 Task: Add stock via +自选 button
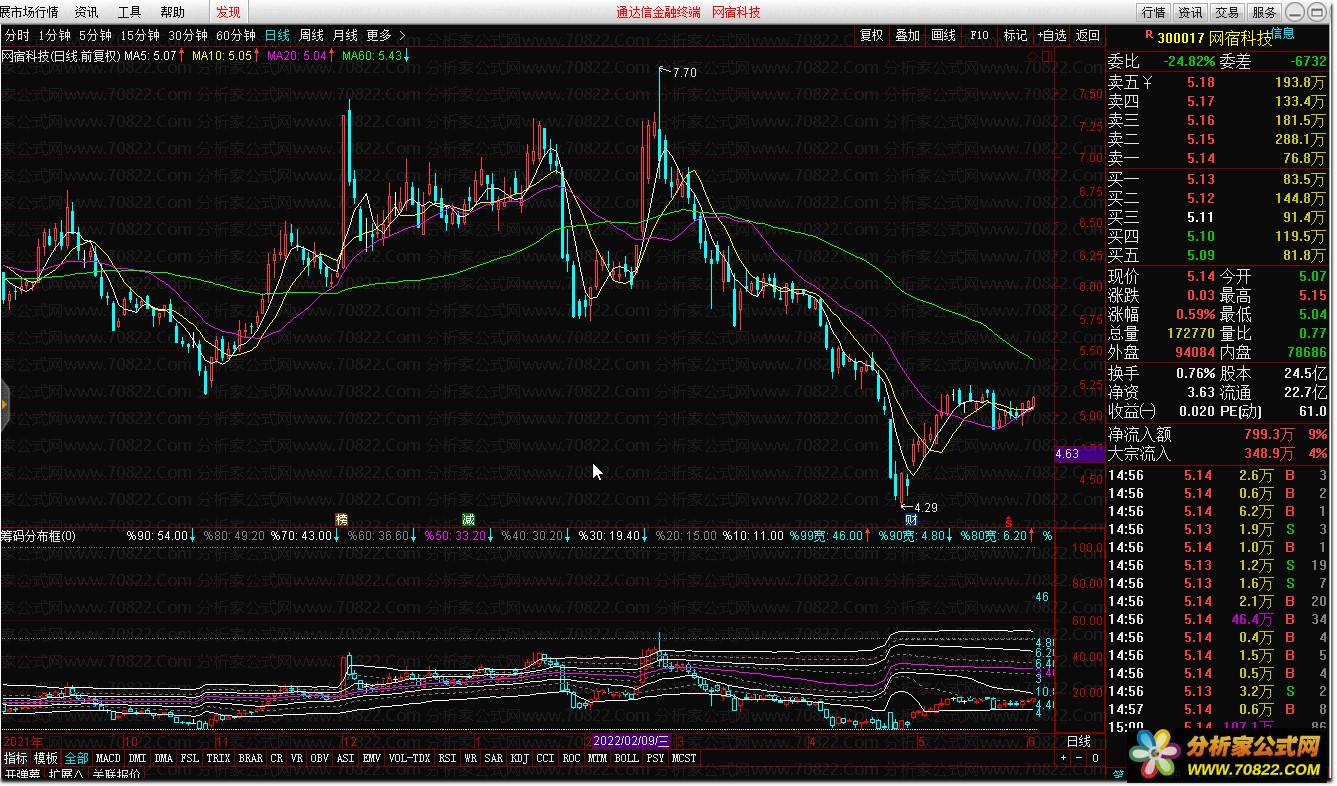1051,35
